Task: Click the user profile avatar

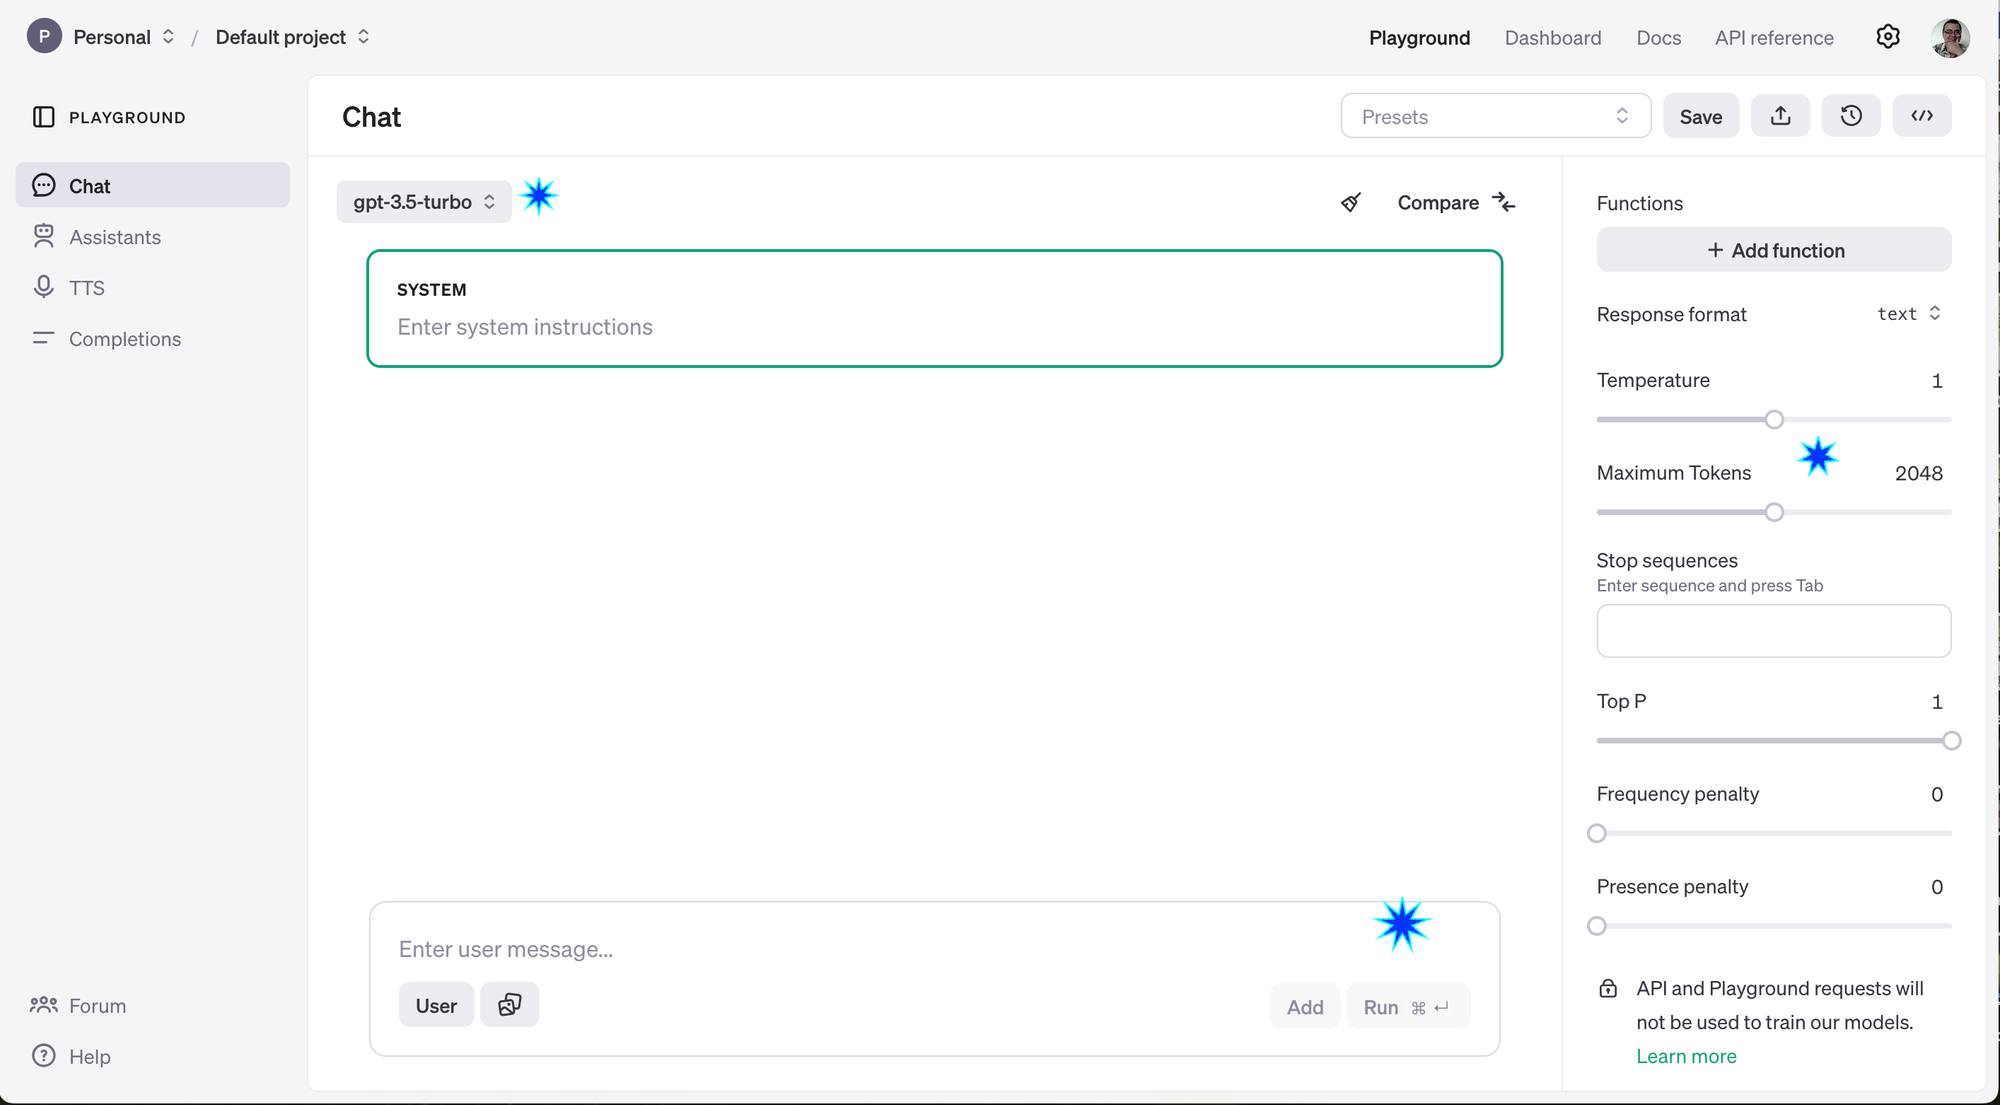Action: tap(1949, 38)
